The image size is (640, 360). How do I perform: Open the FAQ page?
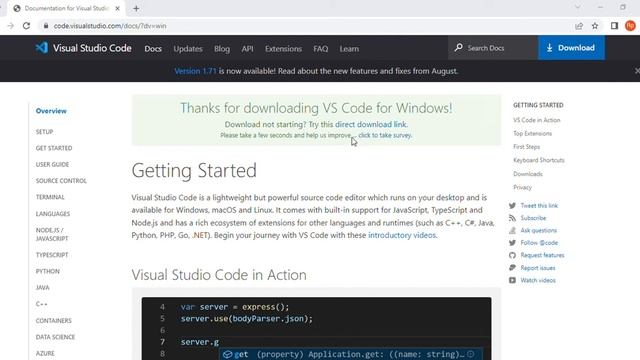[x=320, y=49]
